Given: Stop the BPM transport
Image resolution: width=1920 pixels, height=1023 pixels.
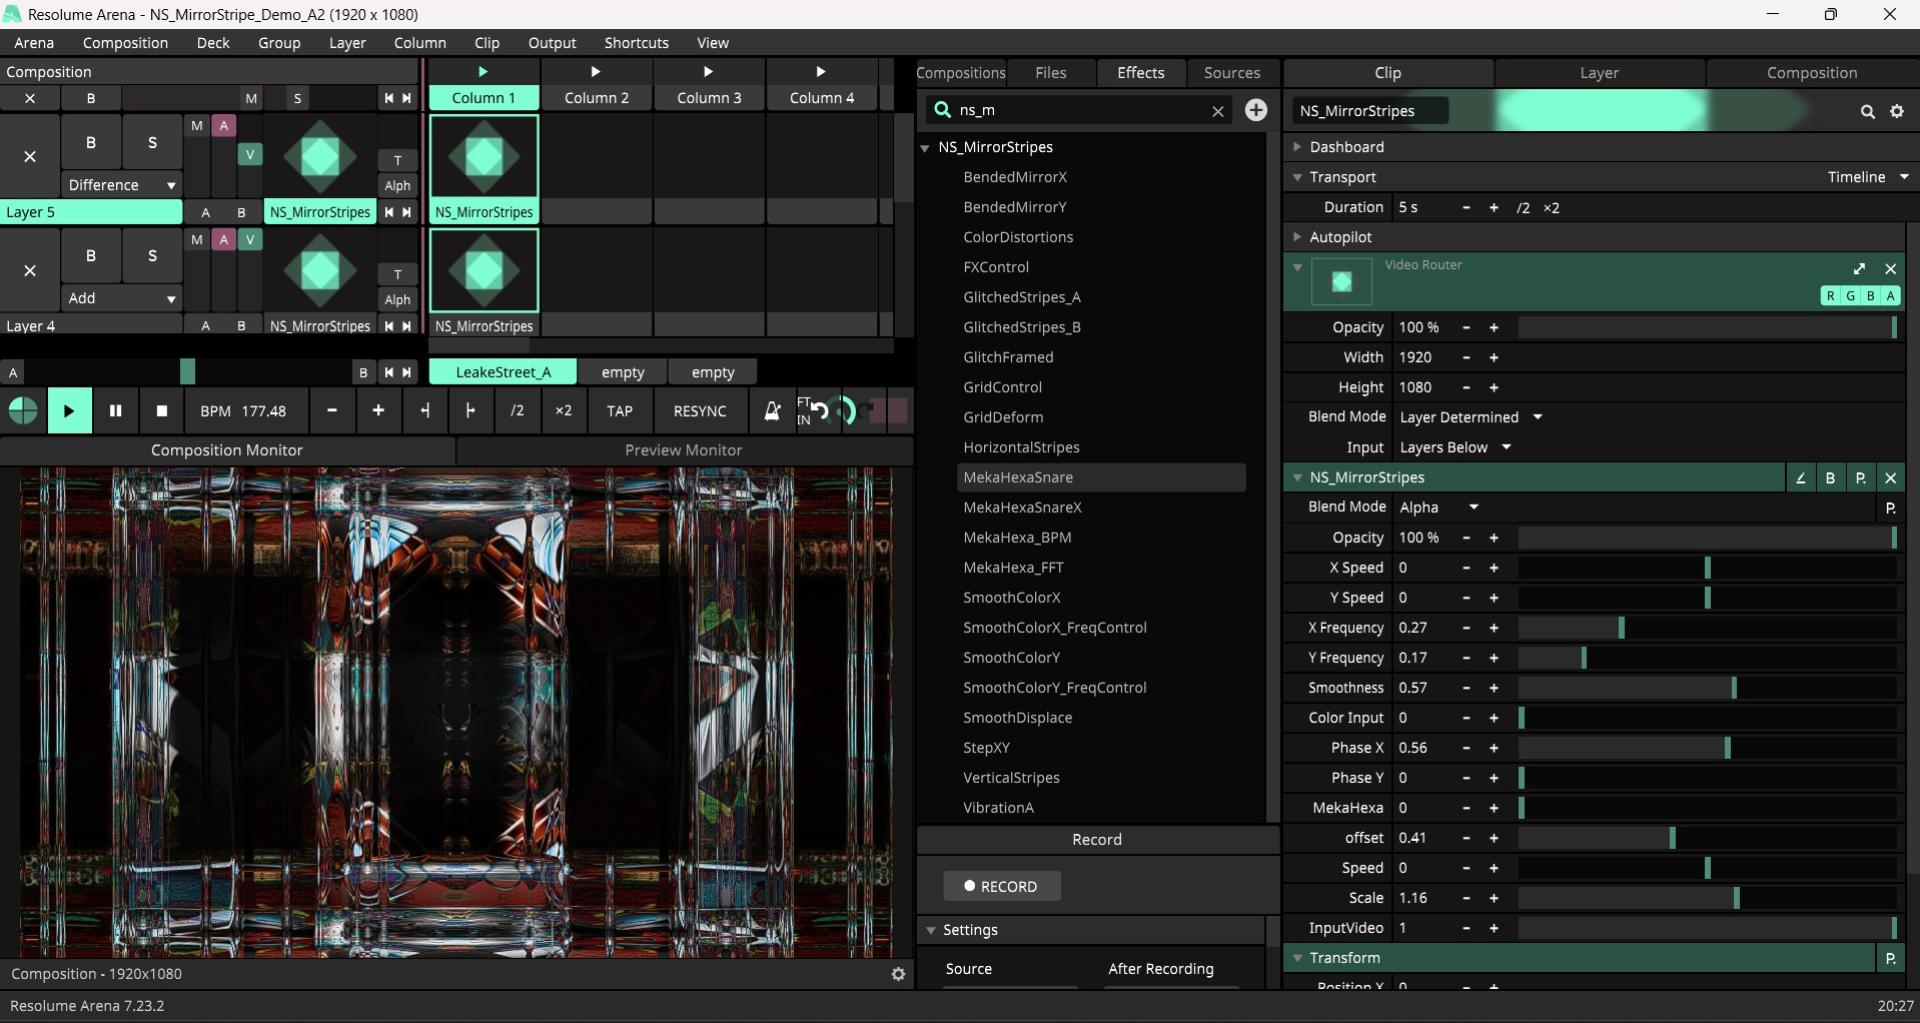Looking at the screenshot, I should click(162, 411).
